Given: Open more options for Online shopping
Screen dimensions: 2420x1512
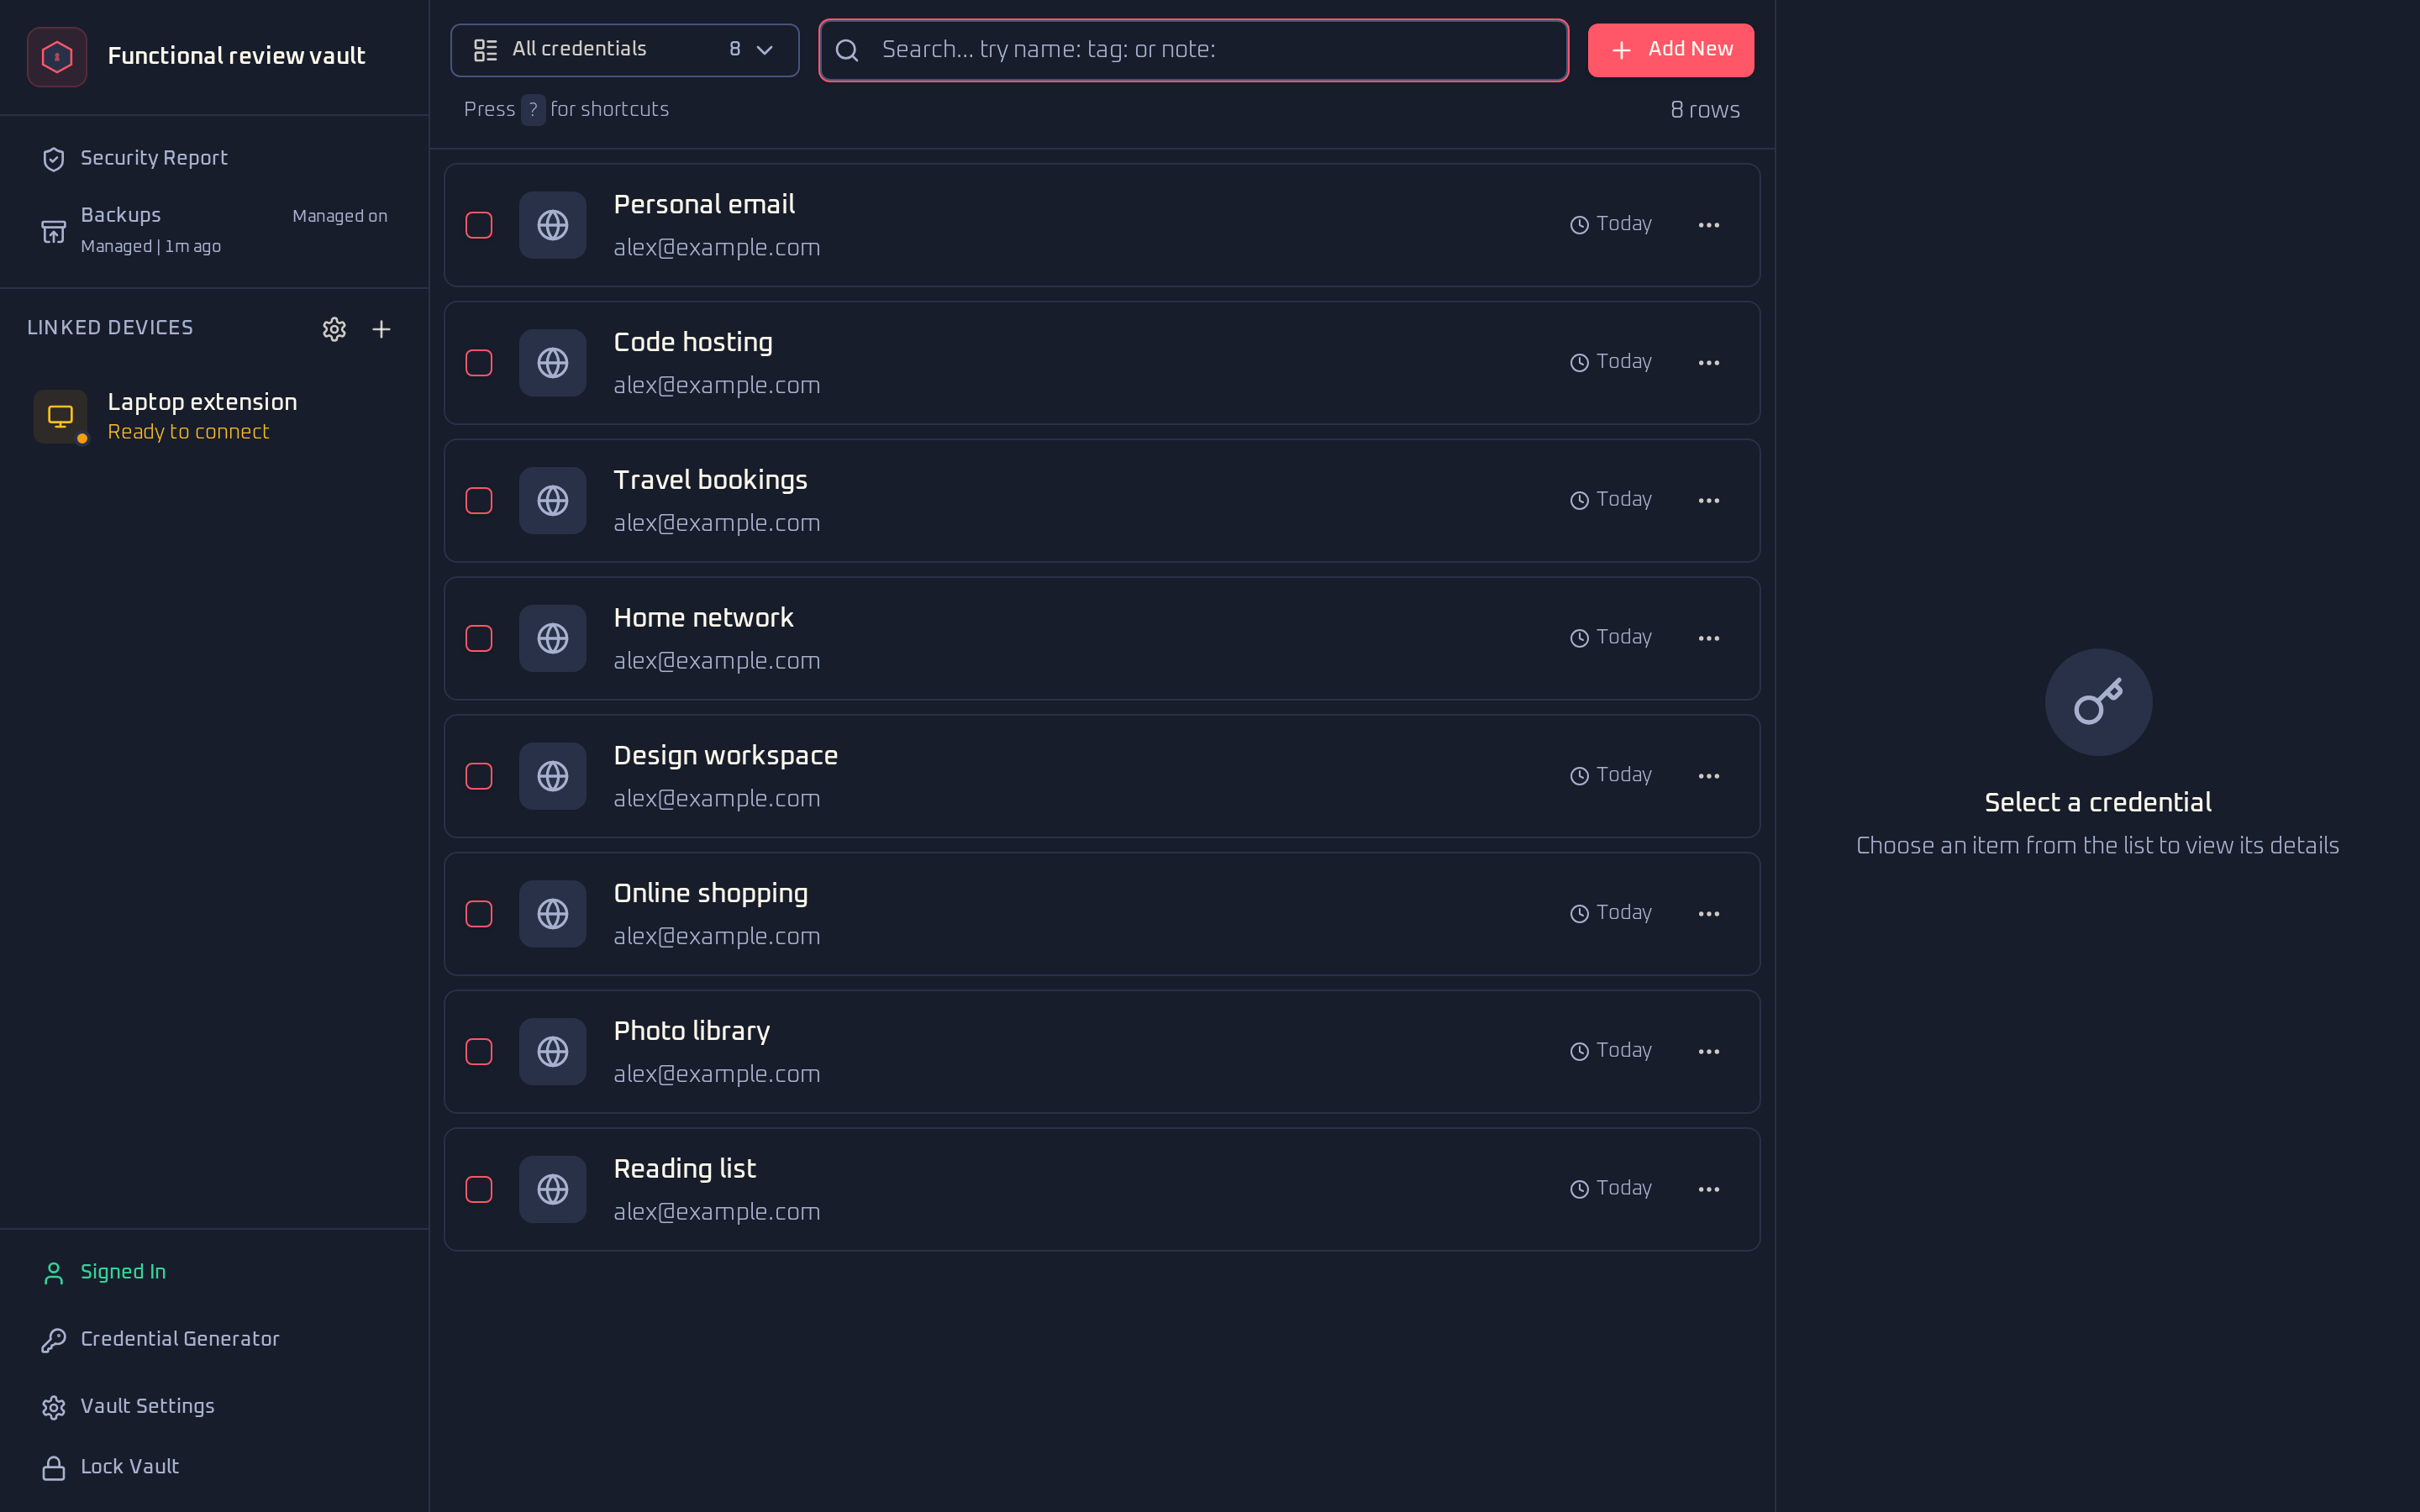Looking at the screenshot, I should pyautogui.click(x=1709, y=914).
